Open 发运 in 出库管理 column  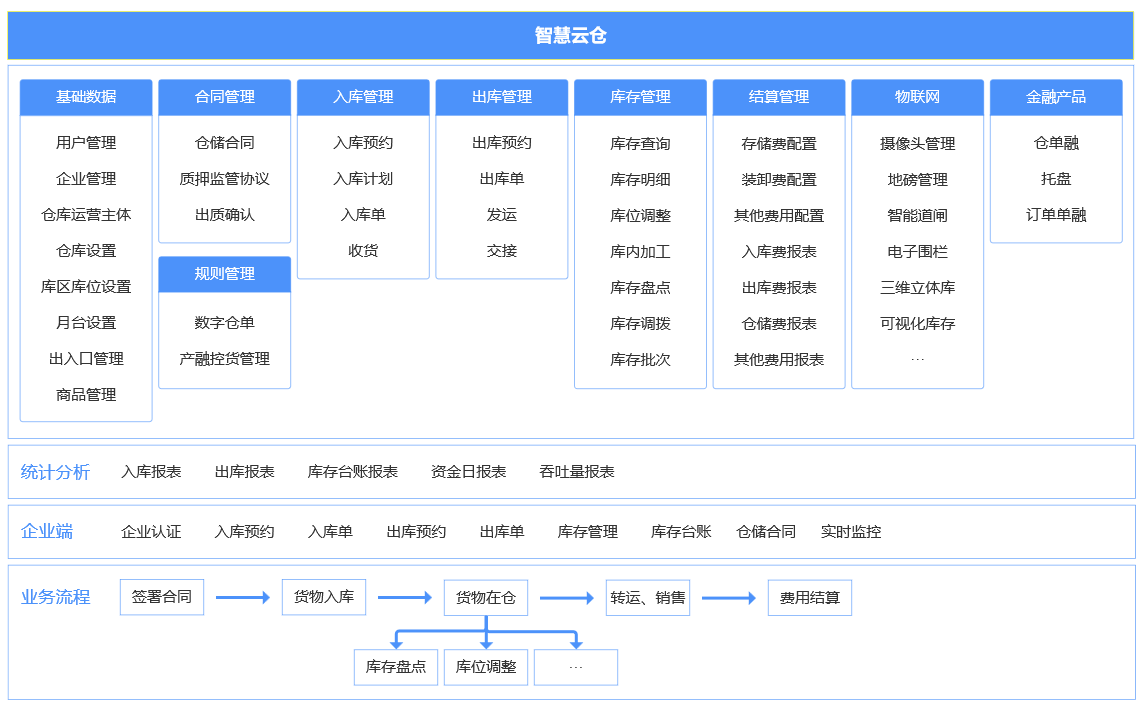coord(502,215)
